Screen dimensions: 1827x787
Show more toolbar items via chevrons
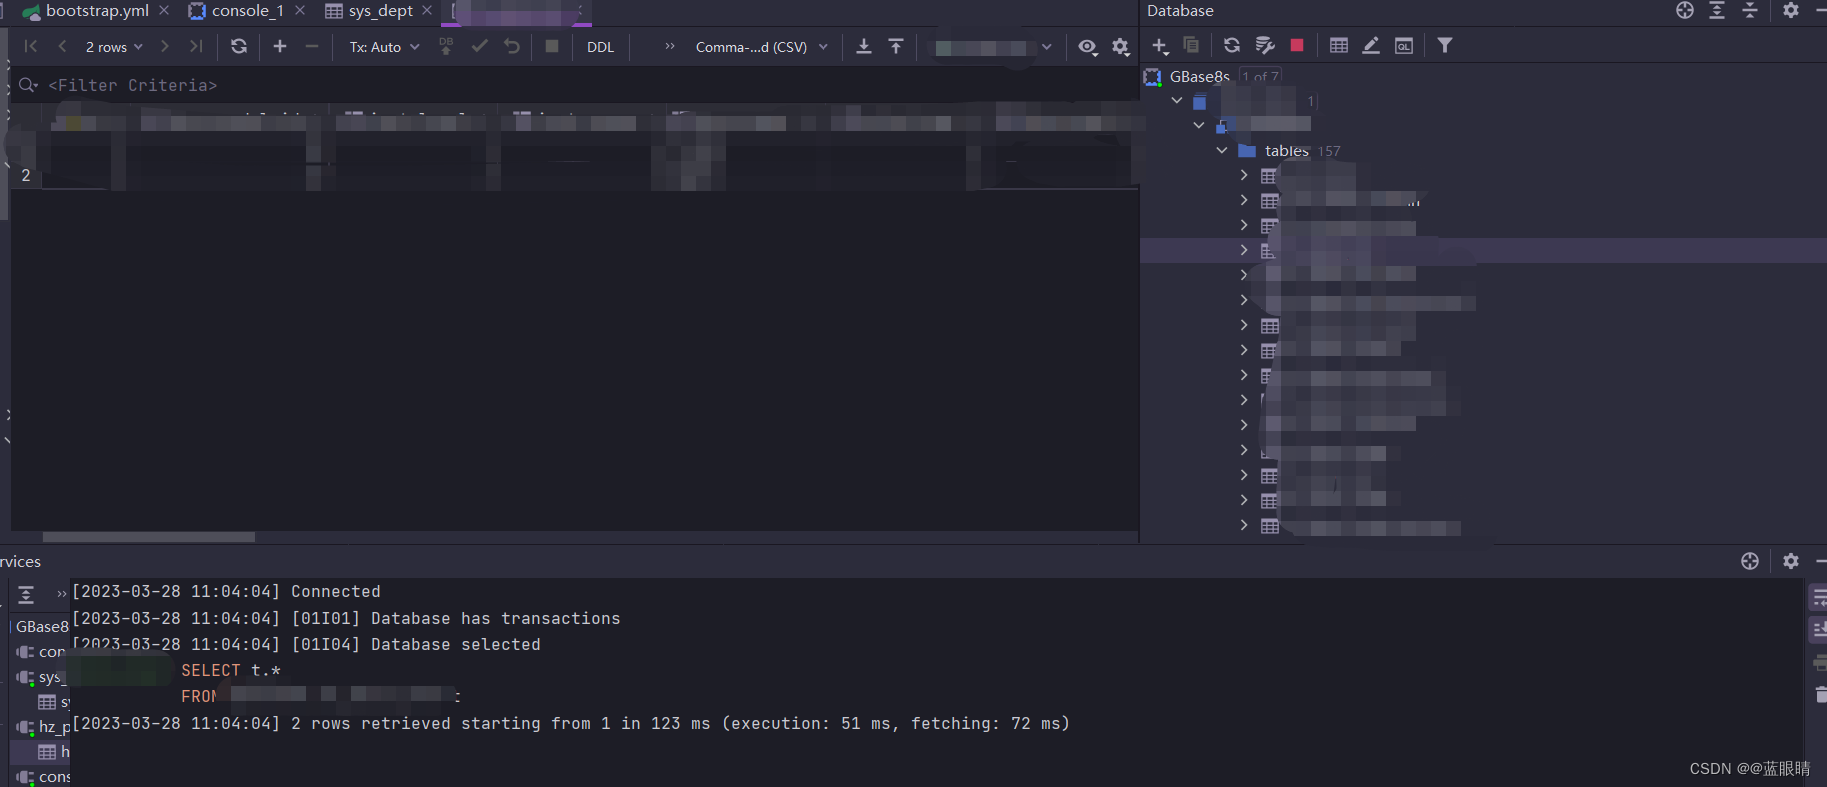[670, 46]
